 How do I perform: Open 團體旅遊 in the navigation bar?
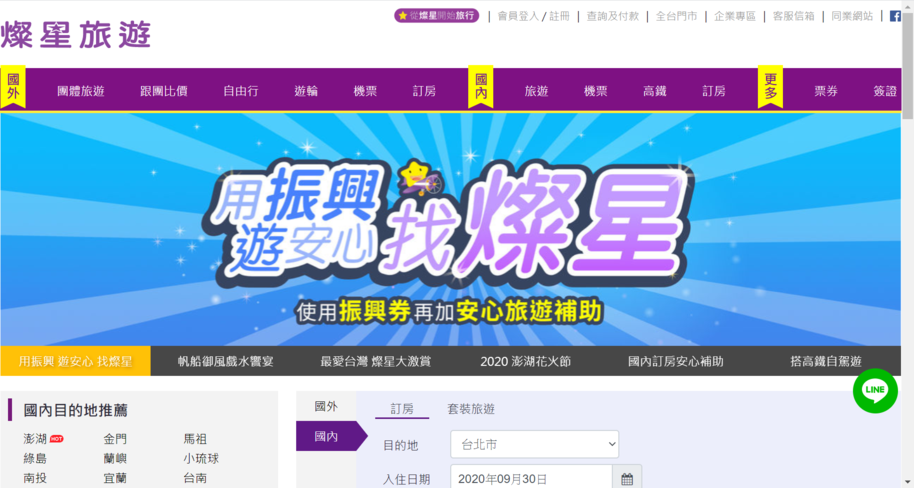81,91
